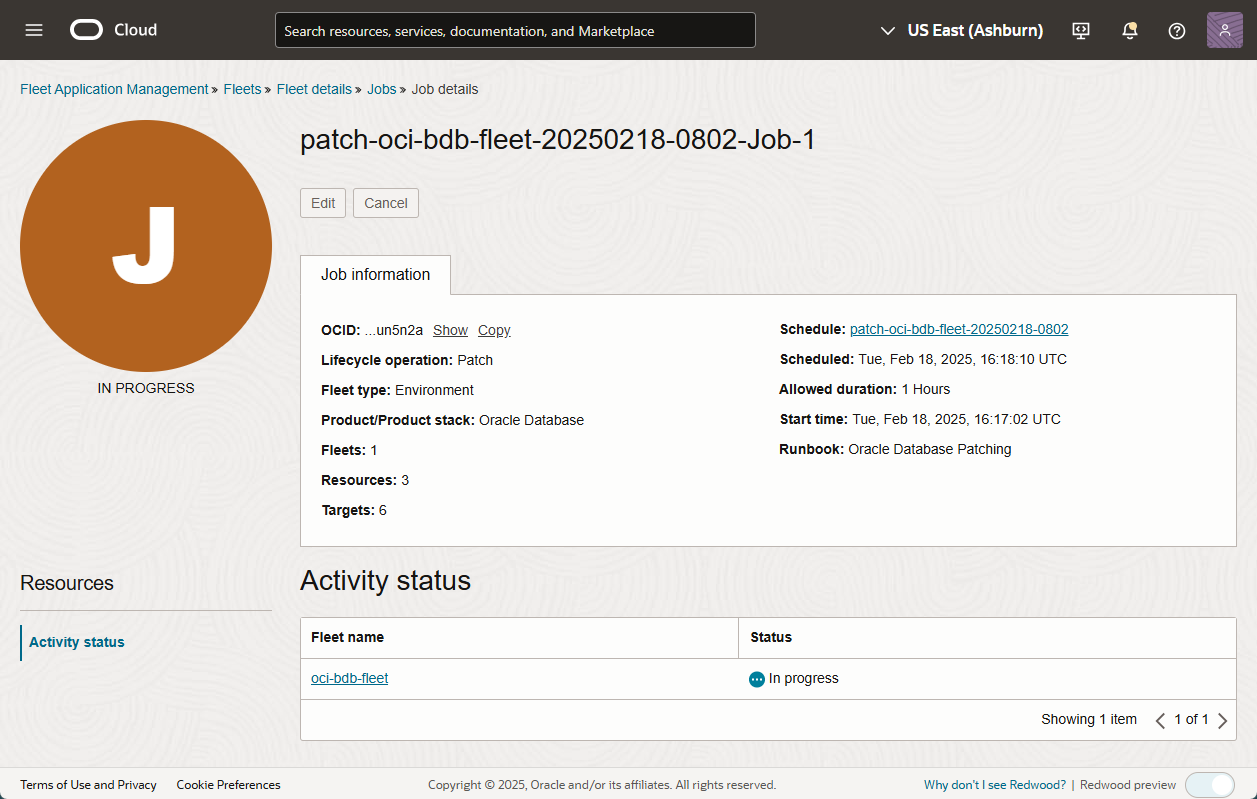Open the navigation hamburger menu
Screen dimensions: 1257x799
33,29
